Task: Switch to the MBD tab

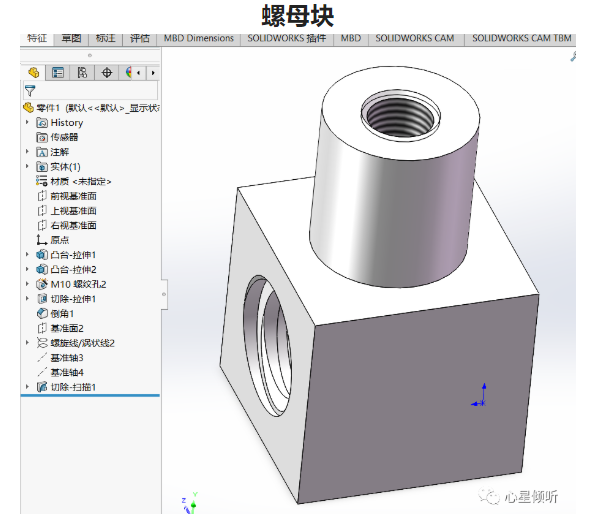Action: [351, 38]
